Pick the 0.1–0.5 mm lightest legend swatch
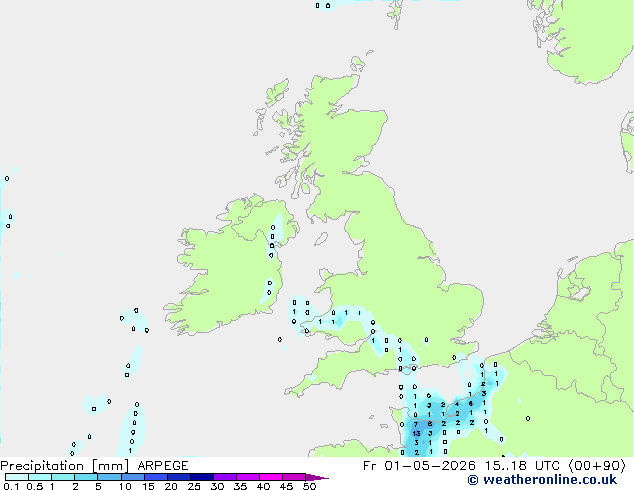 point(17,477)
